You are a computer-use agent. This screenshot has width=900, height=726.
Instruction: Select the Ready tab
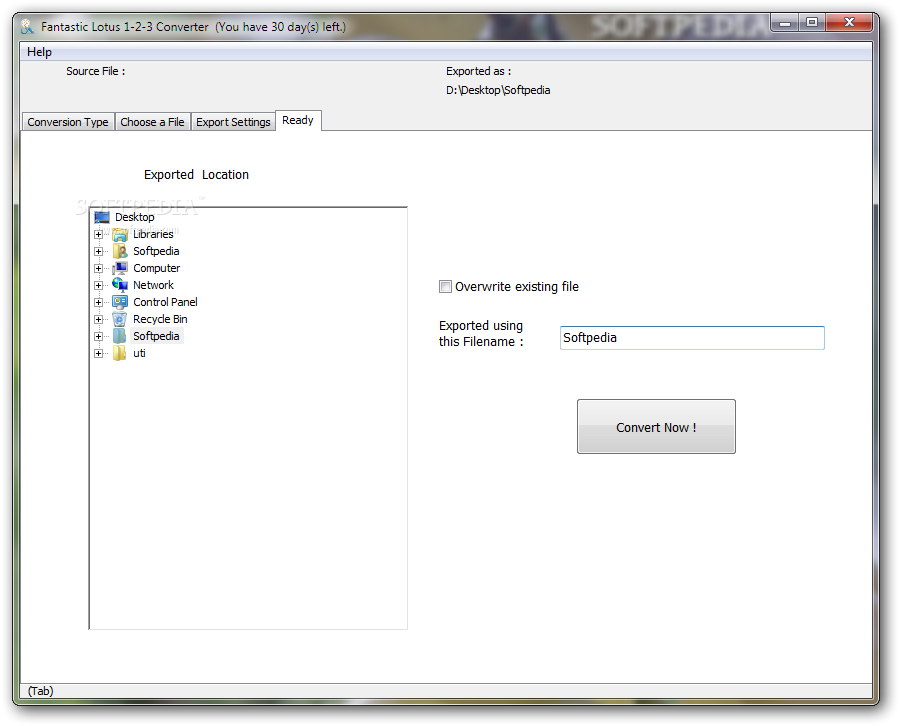[298, 120]
